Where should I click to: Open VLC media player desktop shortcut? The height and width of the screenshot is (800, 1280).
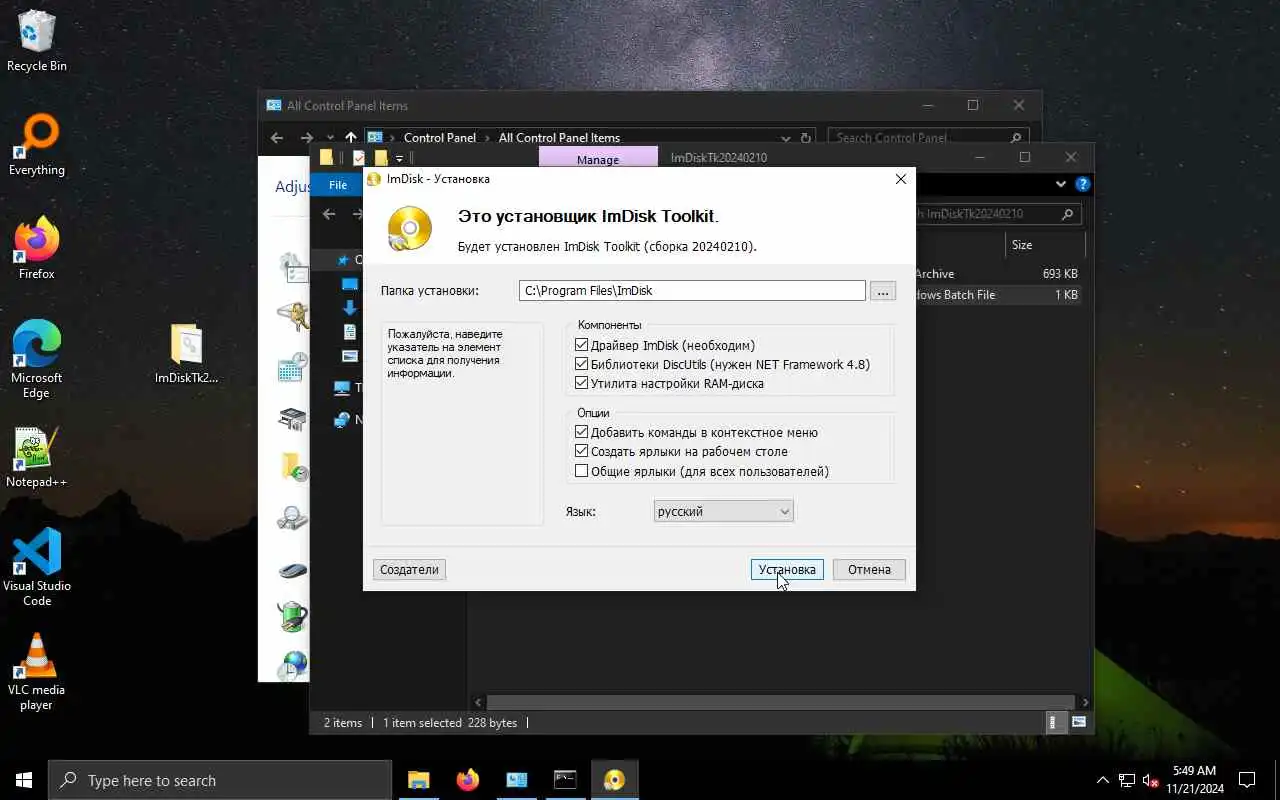37,672
